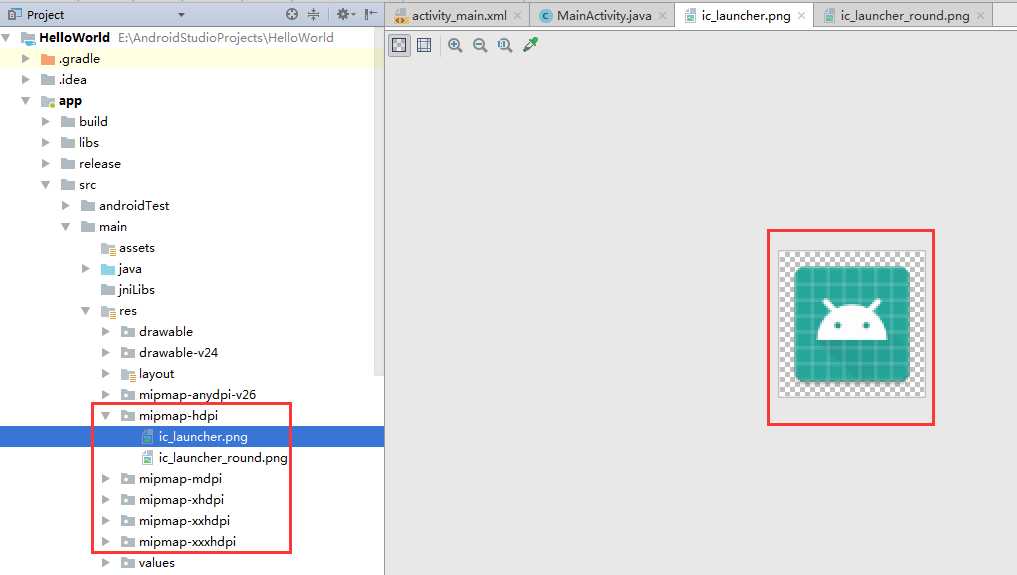The width and height of the screenshot is (1017, 575).
Task: Close the activity_main.xml tab
Action: point(518,16)
